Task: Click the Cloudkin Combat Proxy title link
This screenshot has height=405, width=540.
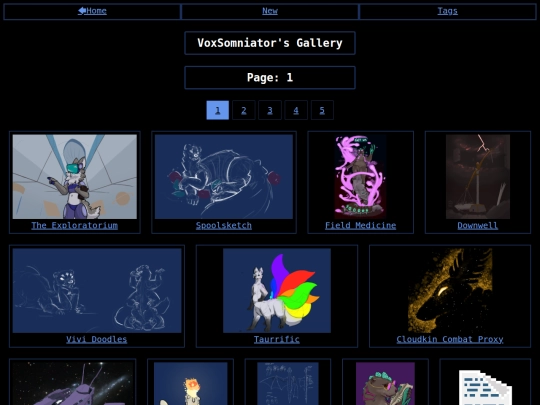Action: point(450,340)
